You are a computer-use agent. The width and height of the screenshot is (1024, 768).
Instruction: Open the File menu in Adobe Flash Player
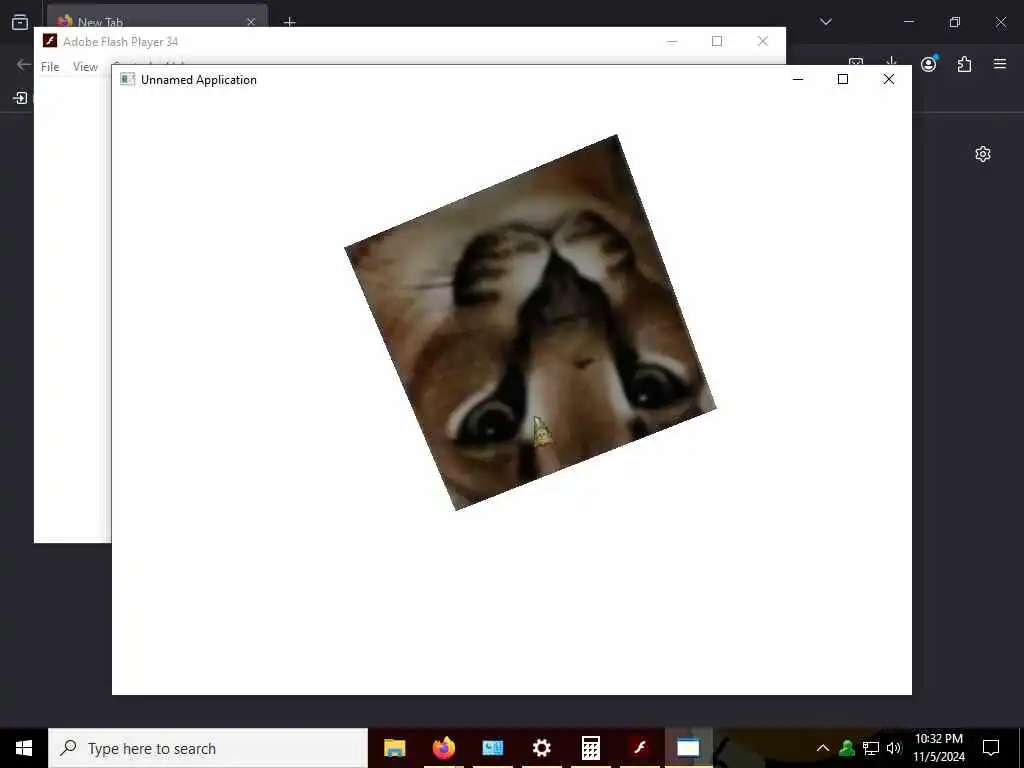click(x=50, y=67)
